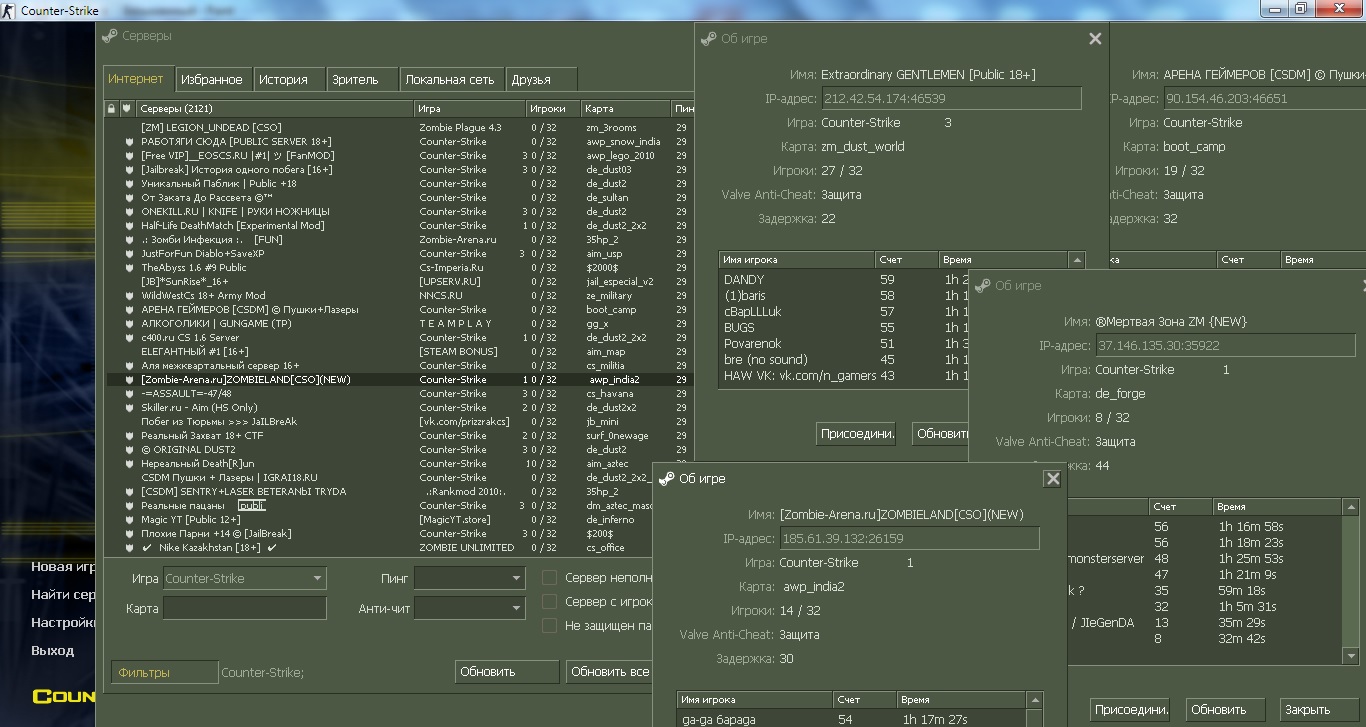Open the Друзья tab
The image size is (1366, 727).
click(x=542, y=80)
